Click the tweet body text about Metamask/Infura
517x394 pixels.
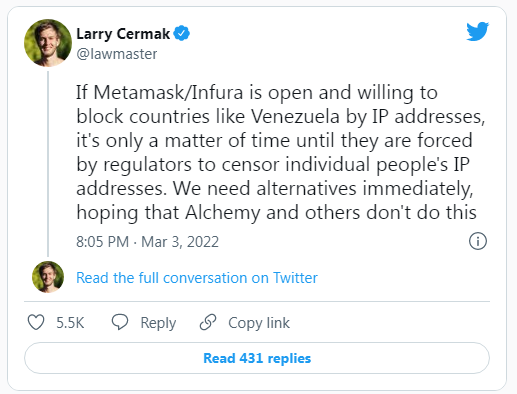[280, 152]
